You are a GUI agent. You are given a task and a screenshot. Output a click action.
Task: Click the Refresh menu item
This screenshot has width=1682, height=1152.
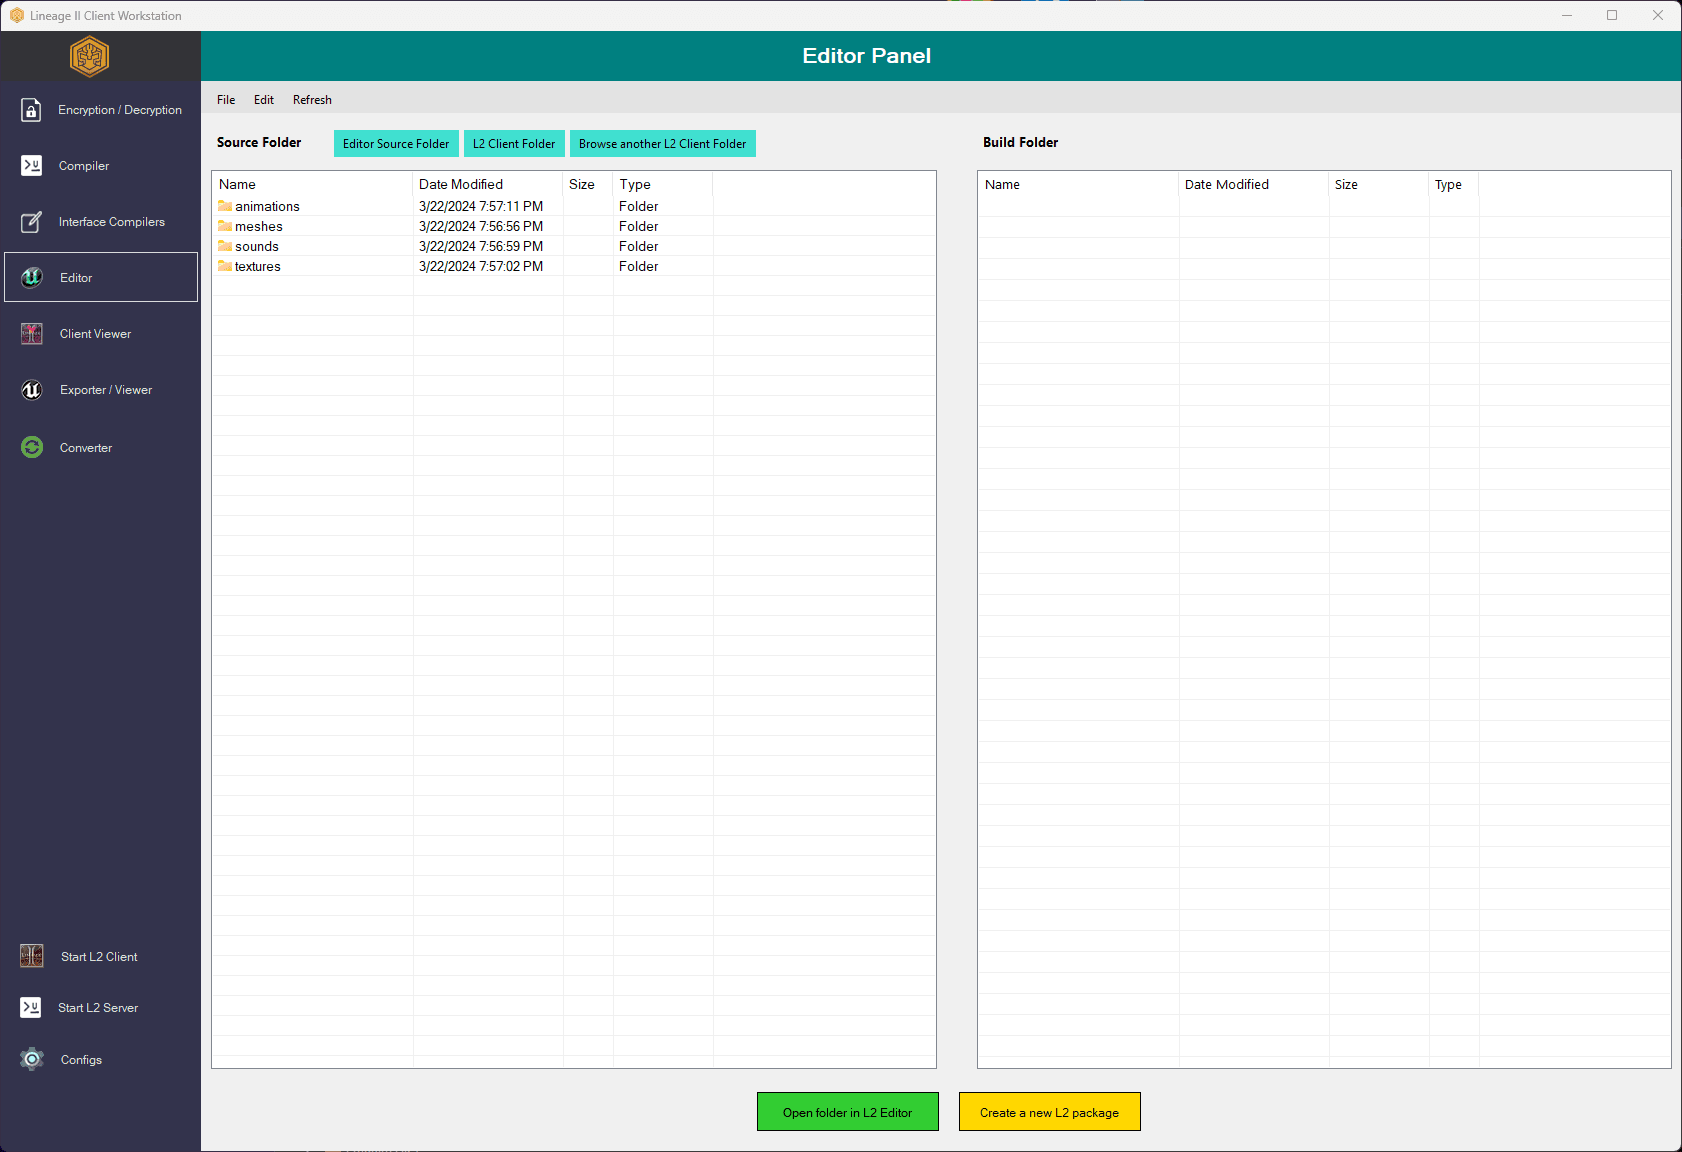coord(312,100)
